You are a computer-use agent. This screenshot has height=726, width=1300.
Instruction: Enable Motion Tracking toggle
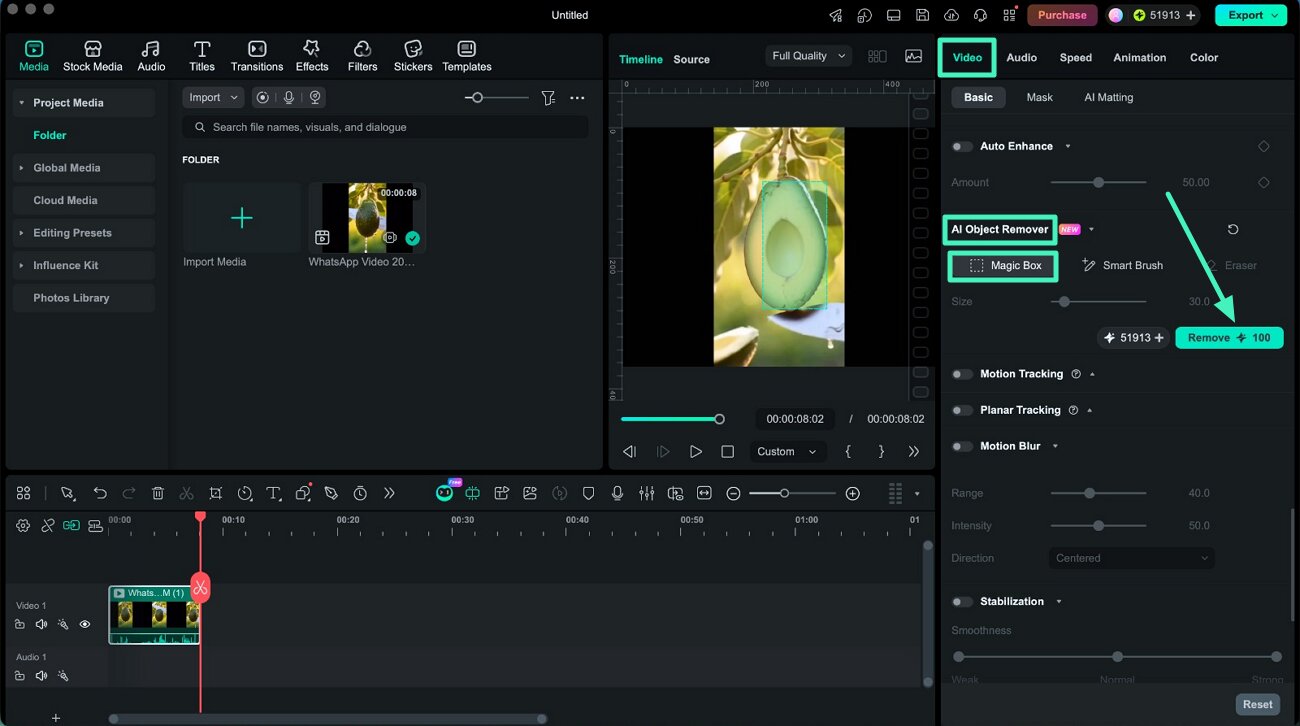962,374
